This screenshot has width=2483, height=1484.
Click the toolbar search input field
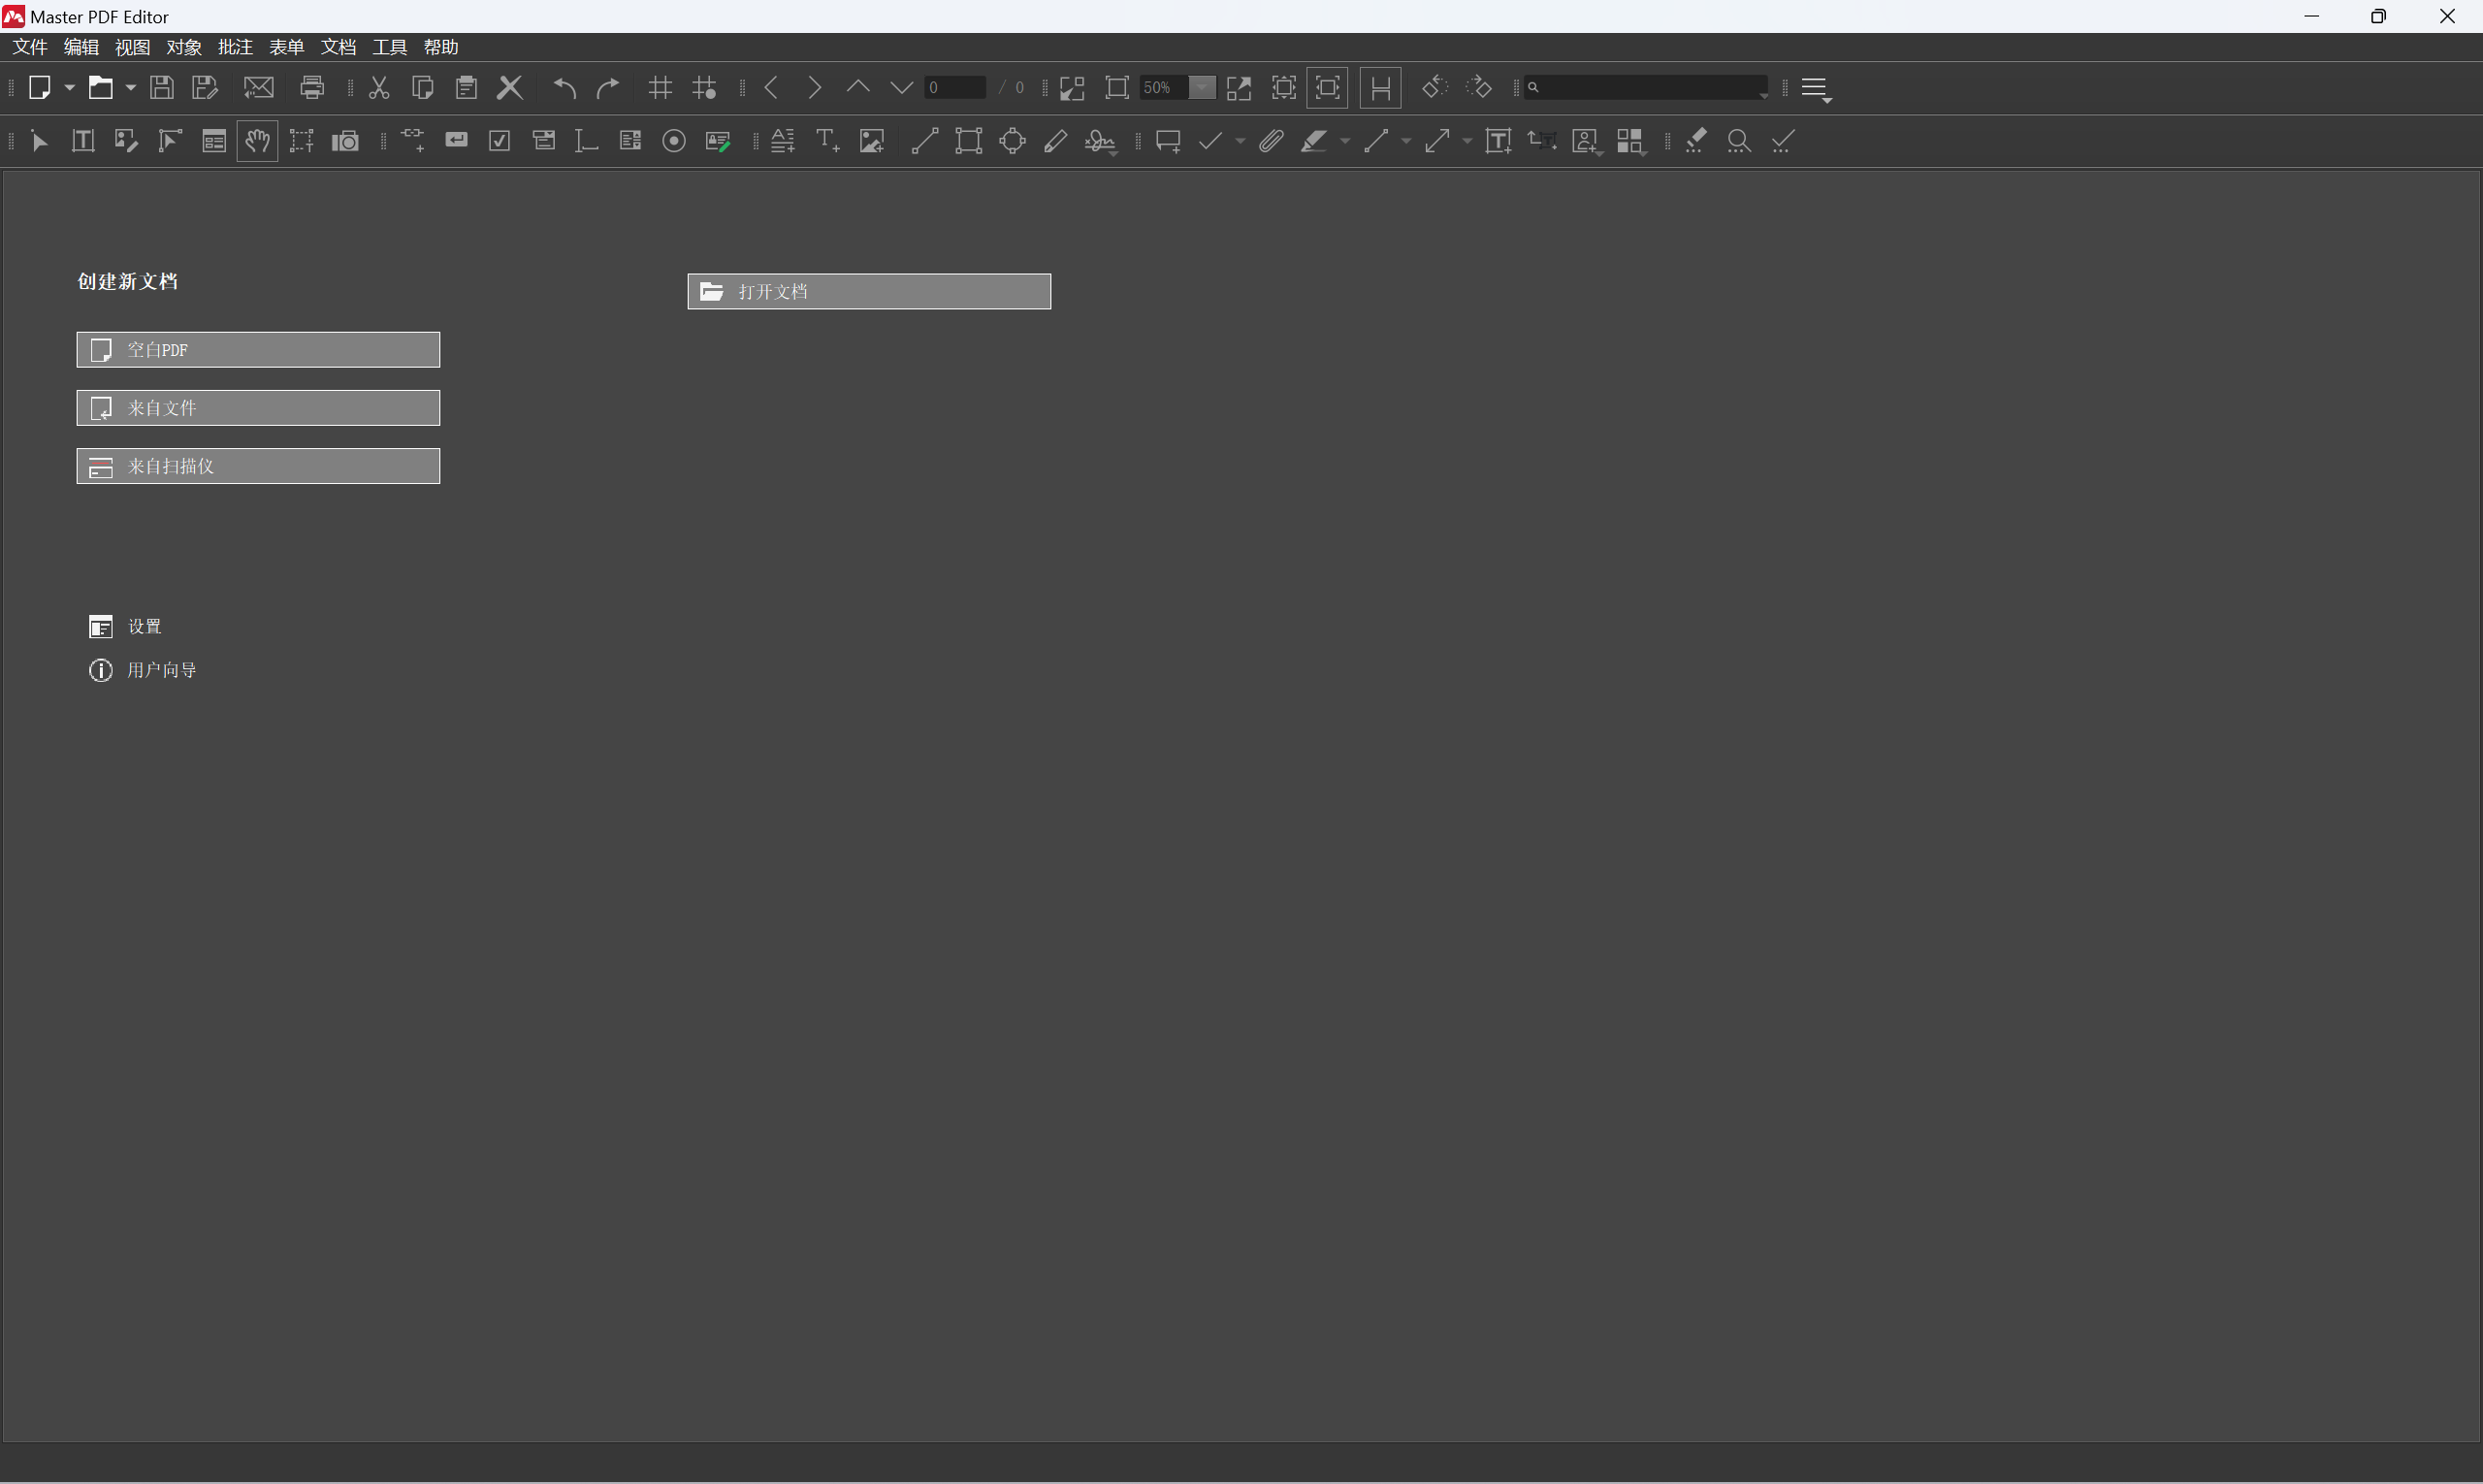tap(1646, 88)
